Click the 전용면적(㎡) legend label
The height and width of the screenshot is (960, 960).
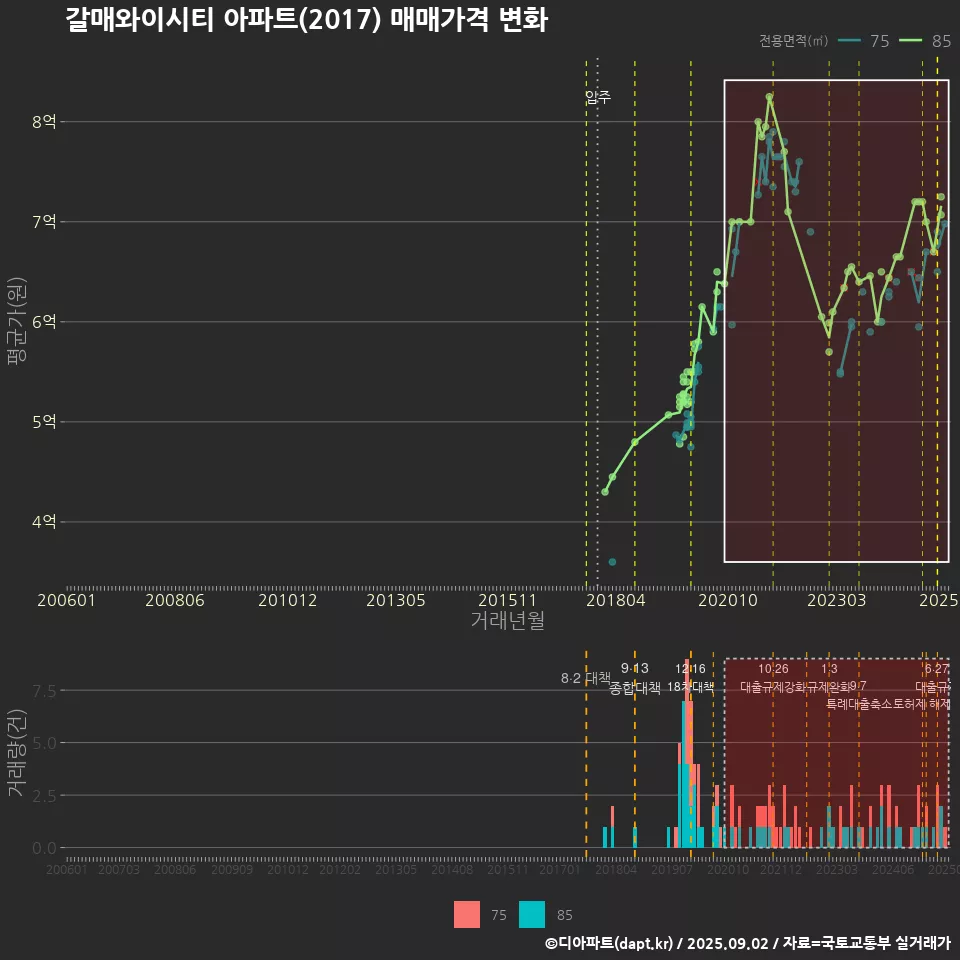point(793,41)
